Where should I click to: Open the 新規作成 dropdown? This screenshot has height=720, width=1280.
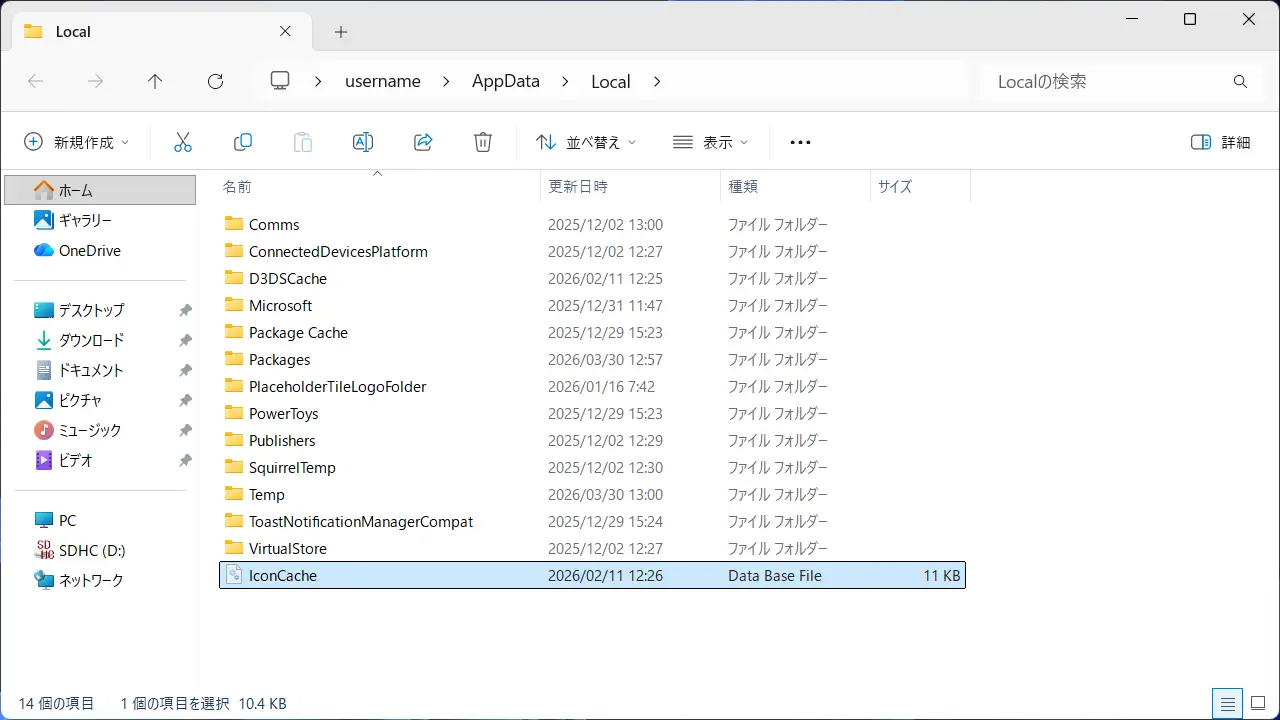coord(77,142)
